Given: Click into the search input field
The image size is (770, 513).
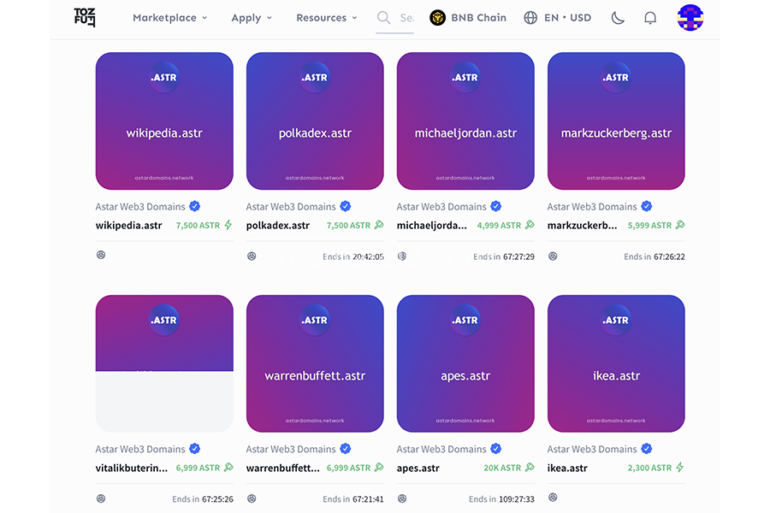Looking at the screenshot, I should pos(407,18).
